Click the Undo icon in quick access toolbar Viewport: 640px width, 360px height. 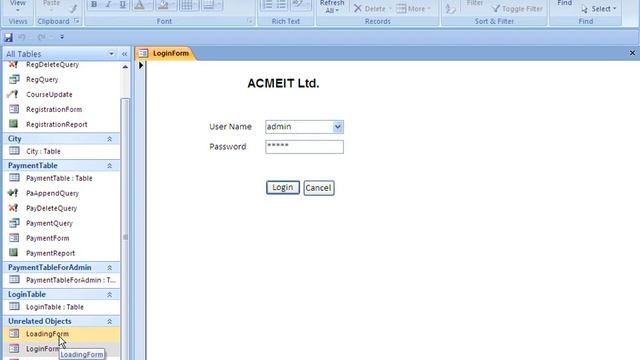pos(22,37)
